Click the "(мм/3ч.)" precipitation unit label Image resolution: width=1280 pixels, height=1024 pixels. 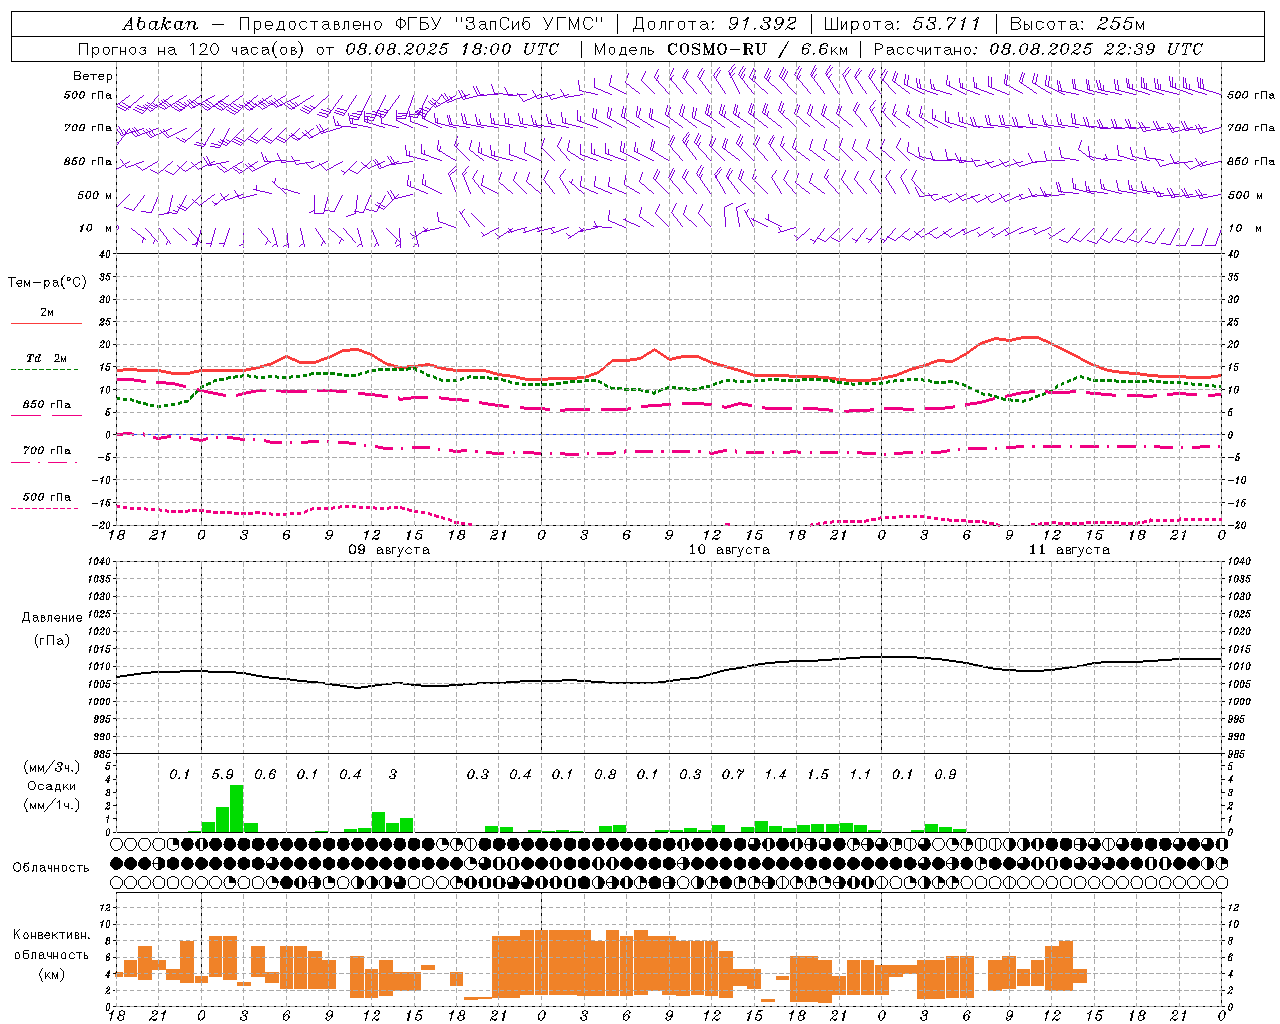pos(52,767)
